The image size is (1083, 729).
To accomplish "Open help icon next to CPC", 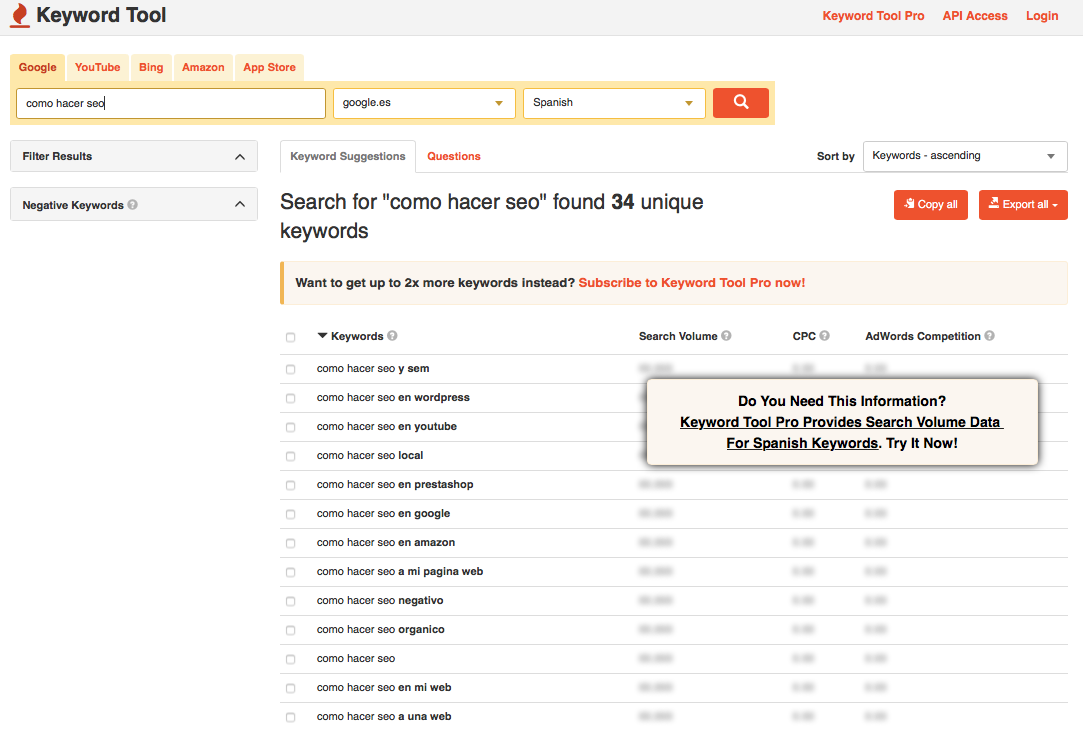I will (x=824, y=336).
